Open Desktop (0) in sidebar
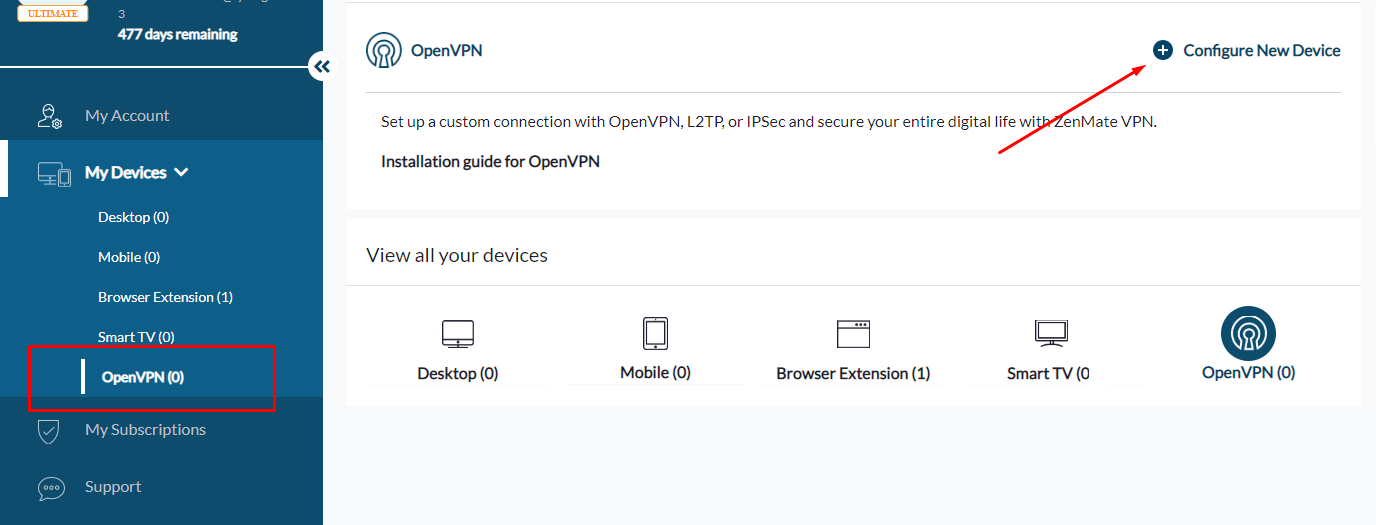Image resolution: width=1376 pixels, height=525 pixels. [x=134, y=217]
